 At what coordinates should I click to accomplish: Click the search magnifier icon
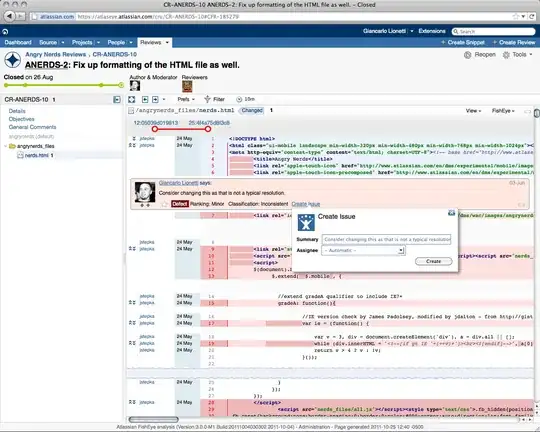coord(456,32)
